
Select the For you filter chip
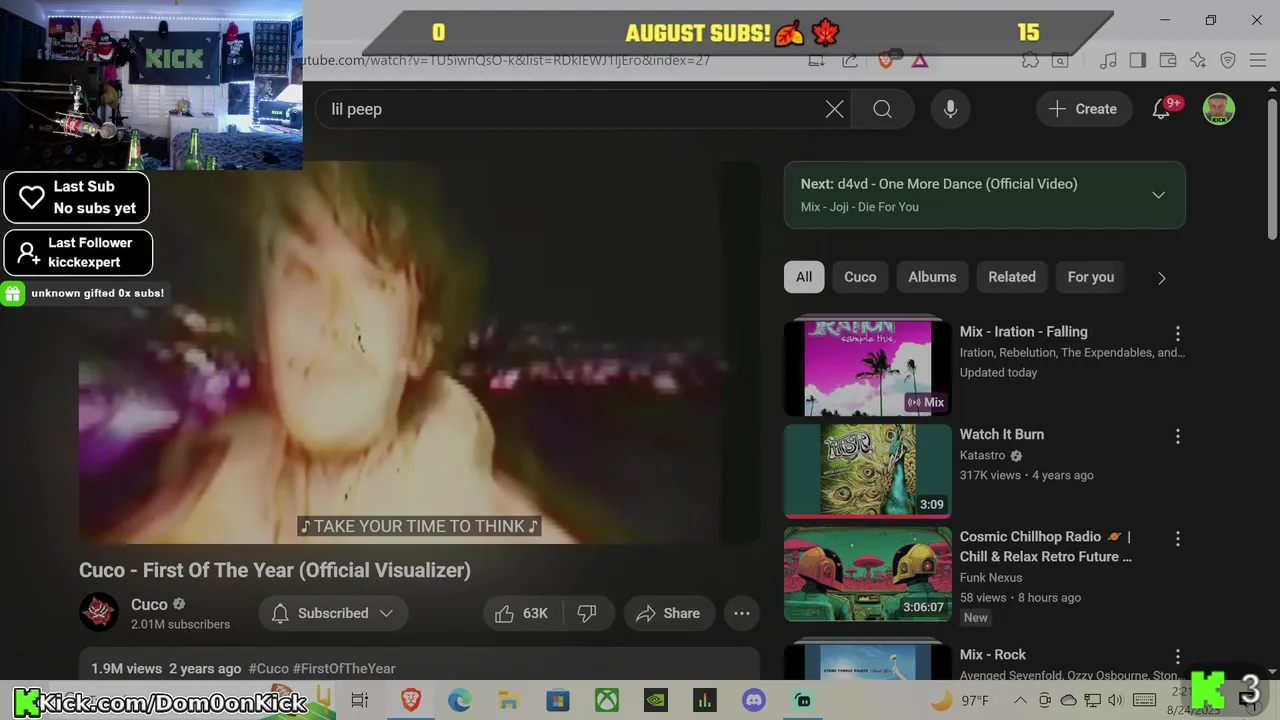tap(1090, 277)
